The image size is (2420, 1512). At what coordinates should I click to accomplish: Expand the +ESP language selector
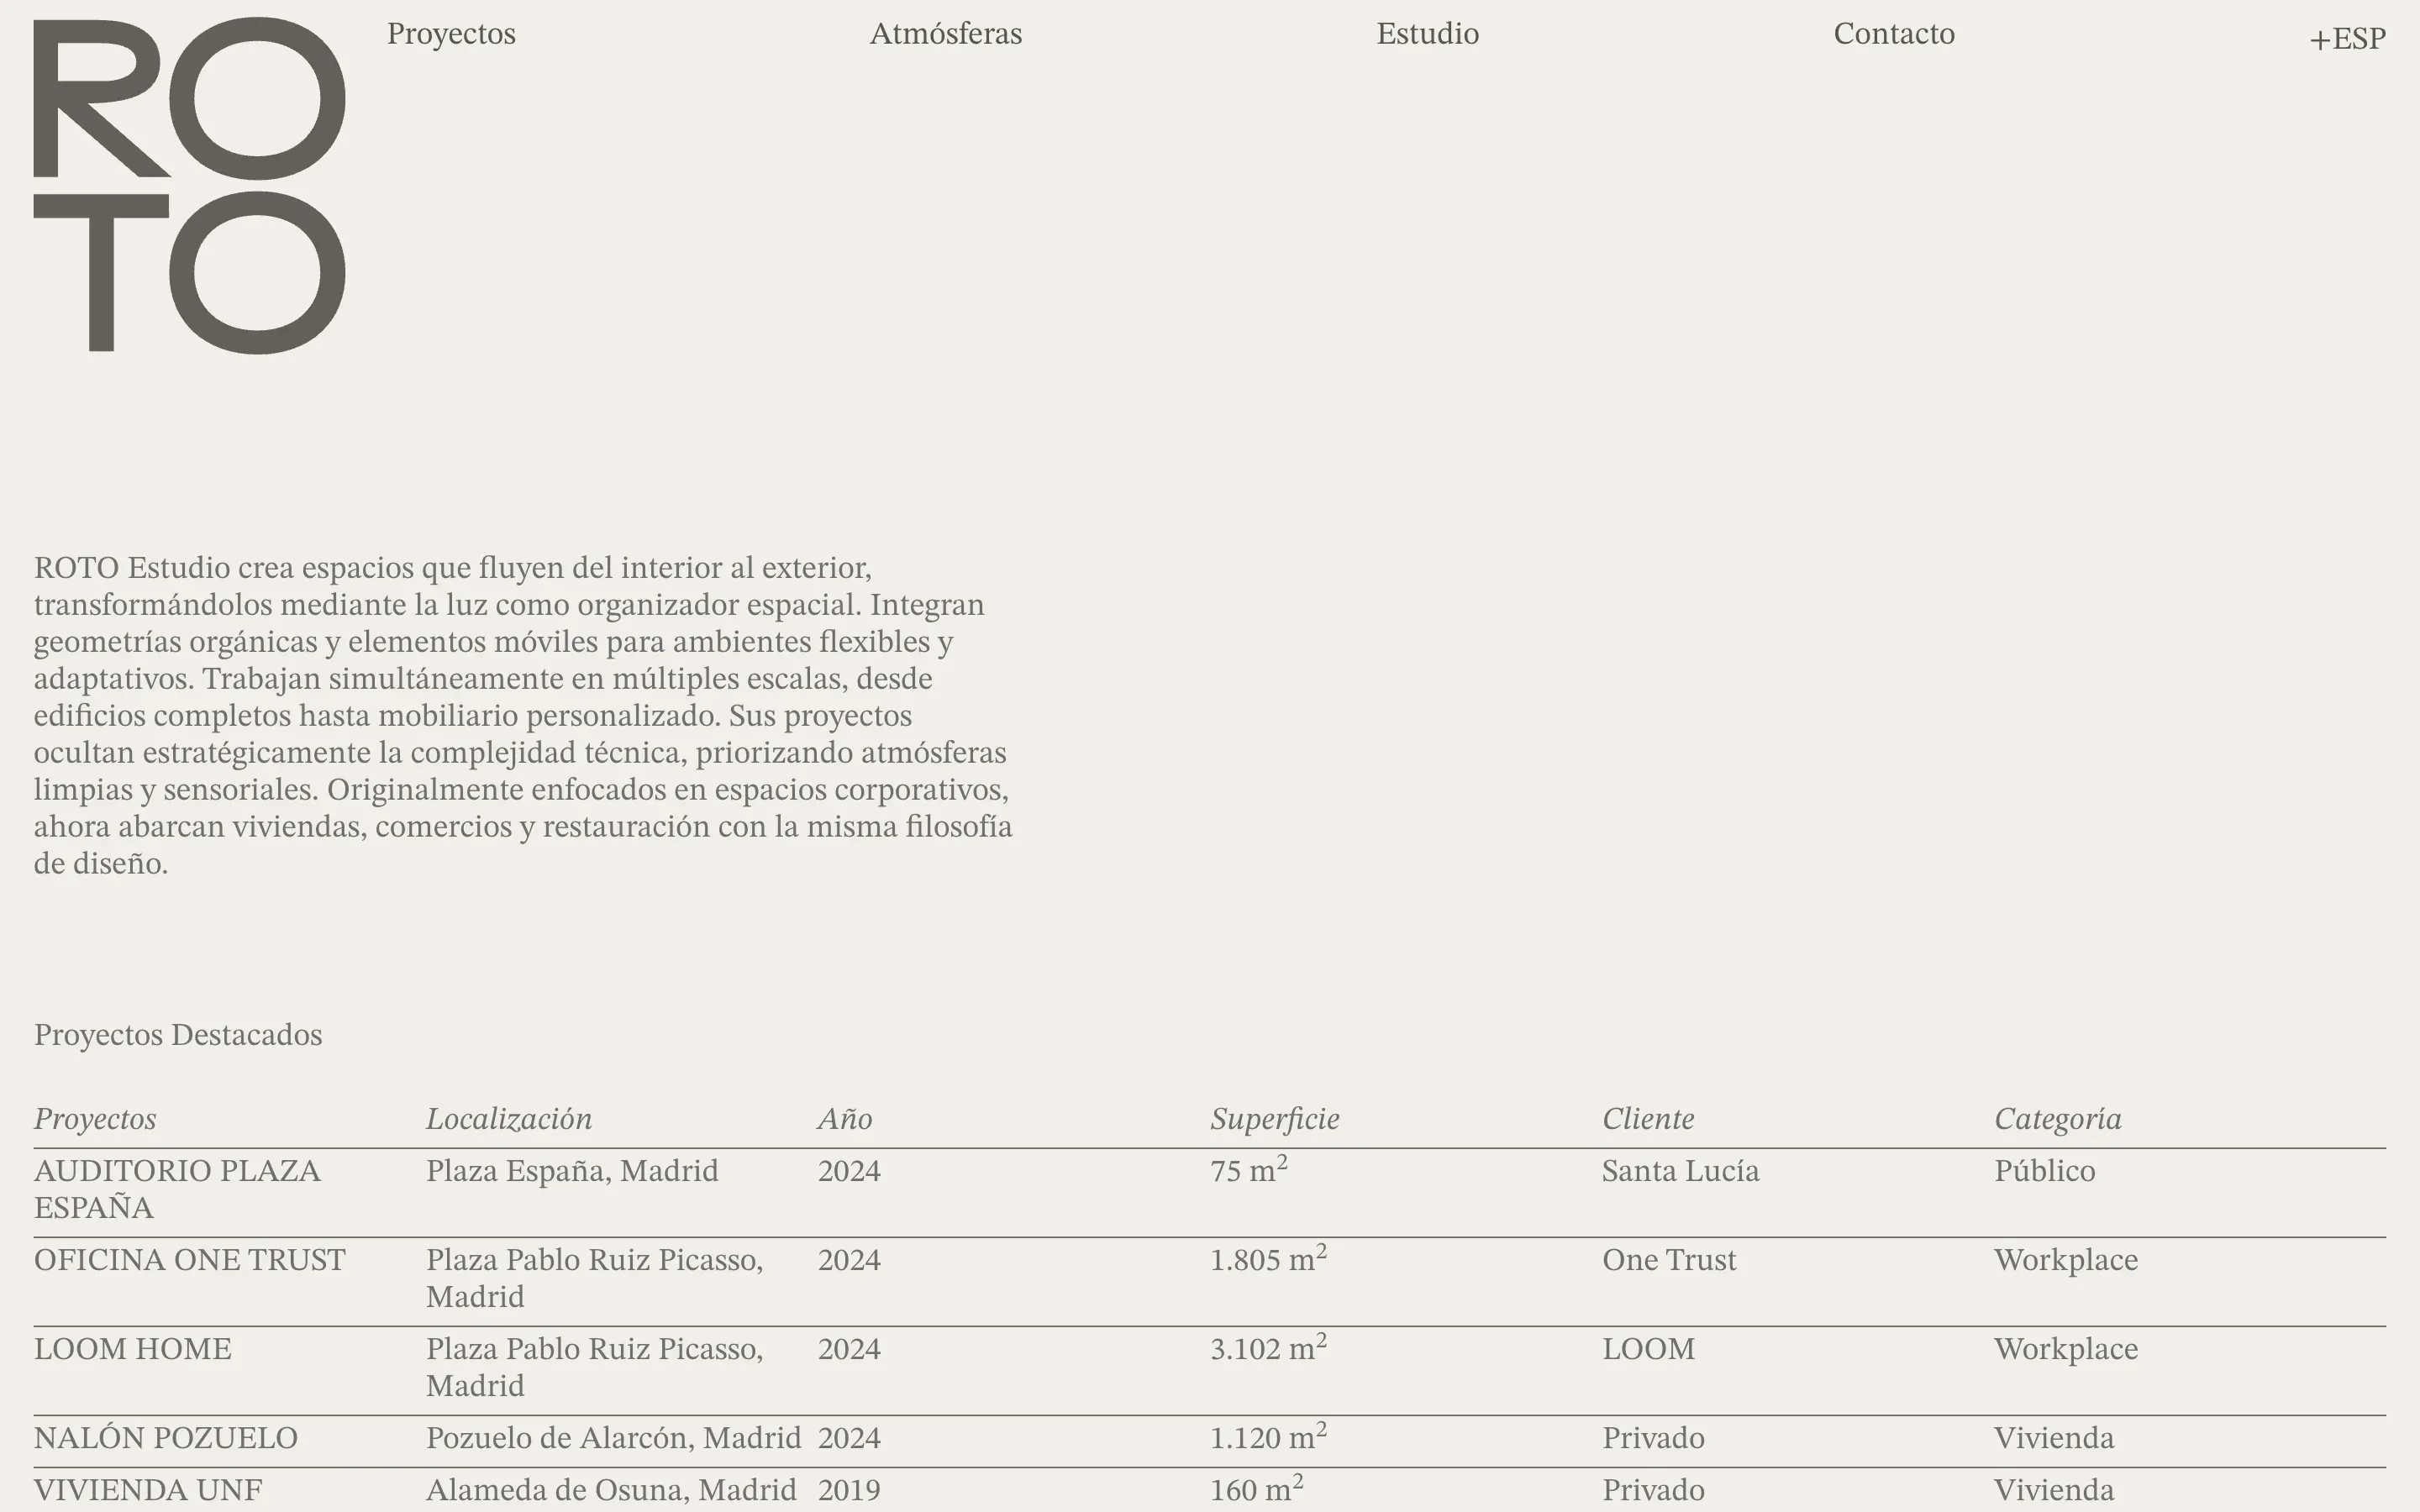2347,39
